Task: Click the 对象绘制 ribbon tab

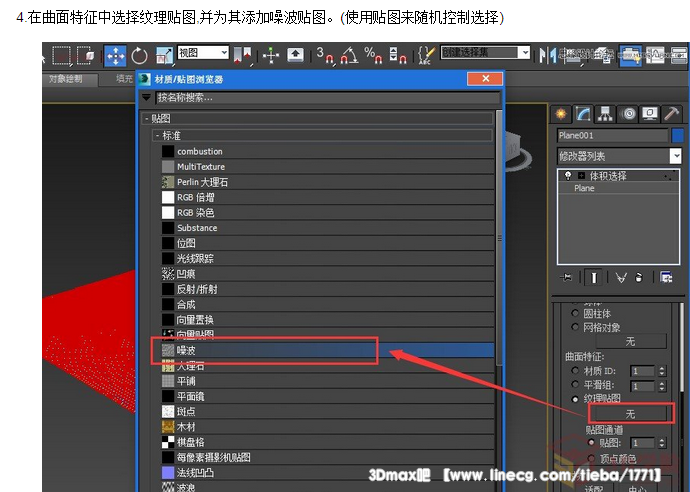Action: pos(65,79)
